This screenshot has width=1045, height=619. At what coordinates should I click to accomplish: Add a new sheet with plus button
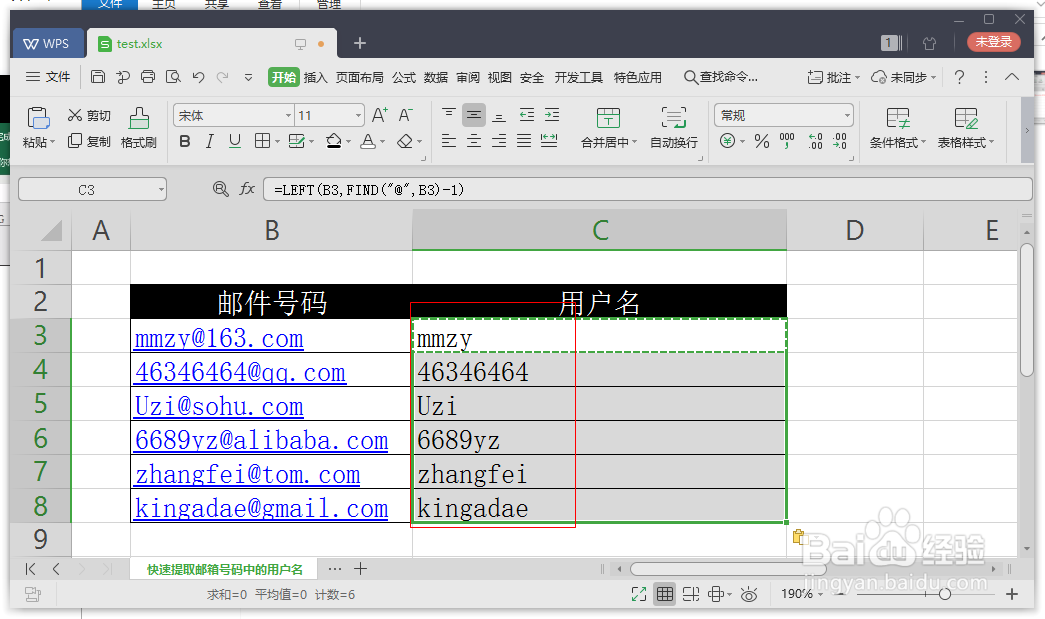tap(360, 568)
